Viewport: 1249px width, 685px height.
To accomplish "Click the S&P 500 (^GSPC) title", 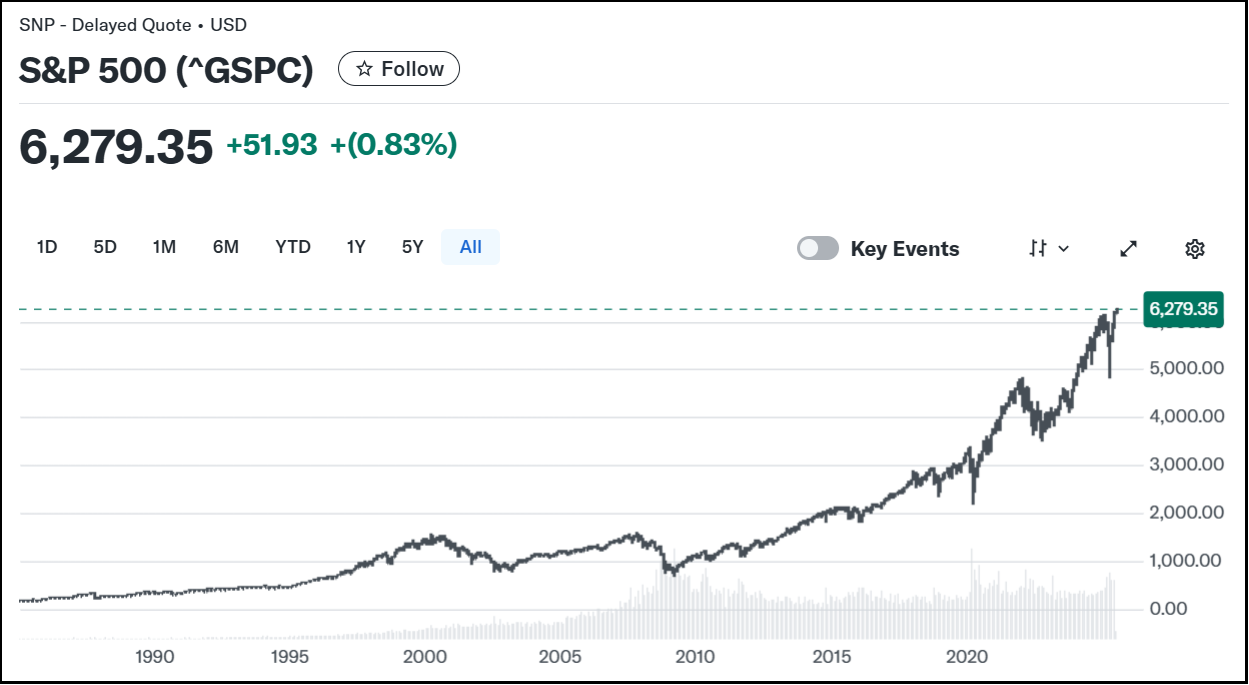I will [x=166, y=70].
